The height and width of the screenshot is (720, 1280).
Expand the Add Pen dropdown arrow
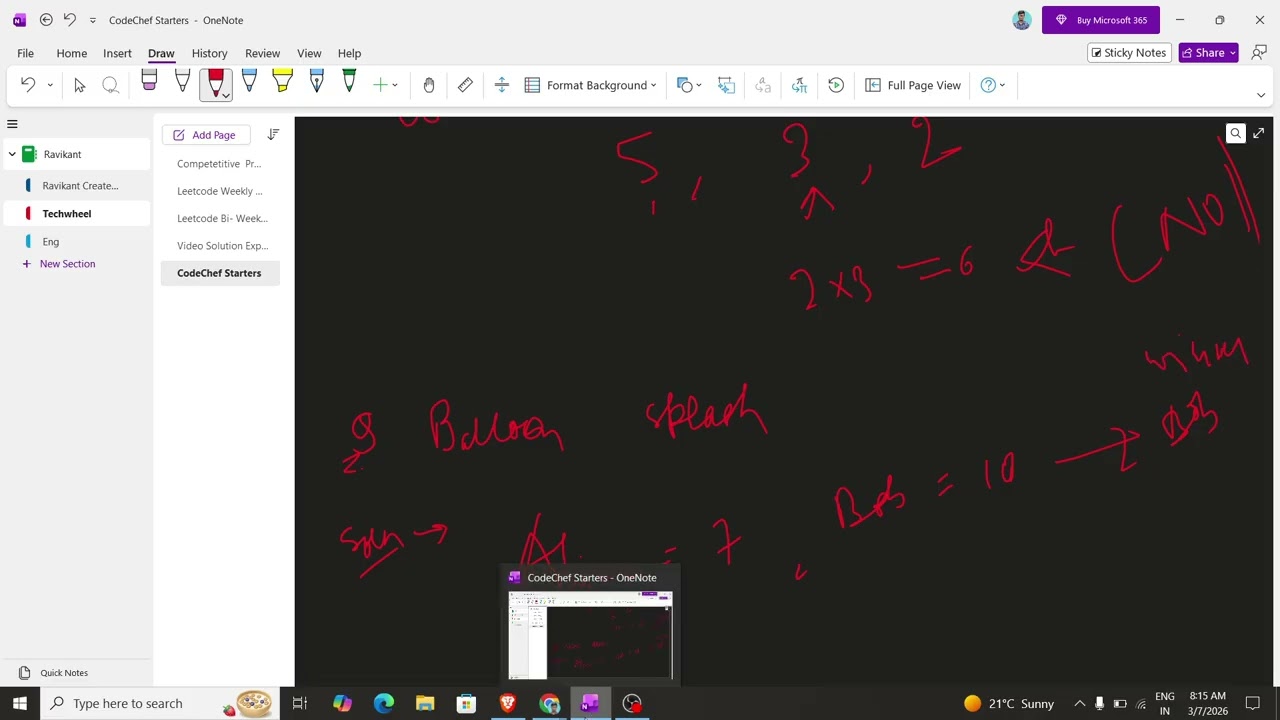[395, 85]
